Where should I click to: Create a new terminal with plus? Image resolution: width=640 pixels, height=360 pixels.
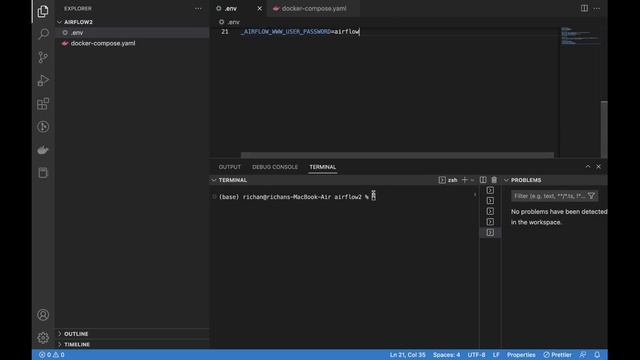click(464, 180)
